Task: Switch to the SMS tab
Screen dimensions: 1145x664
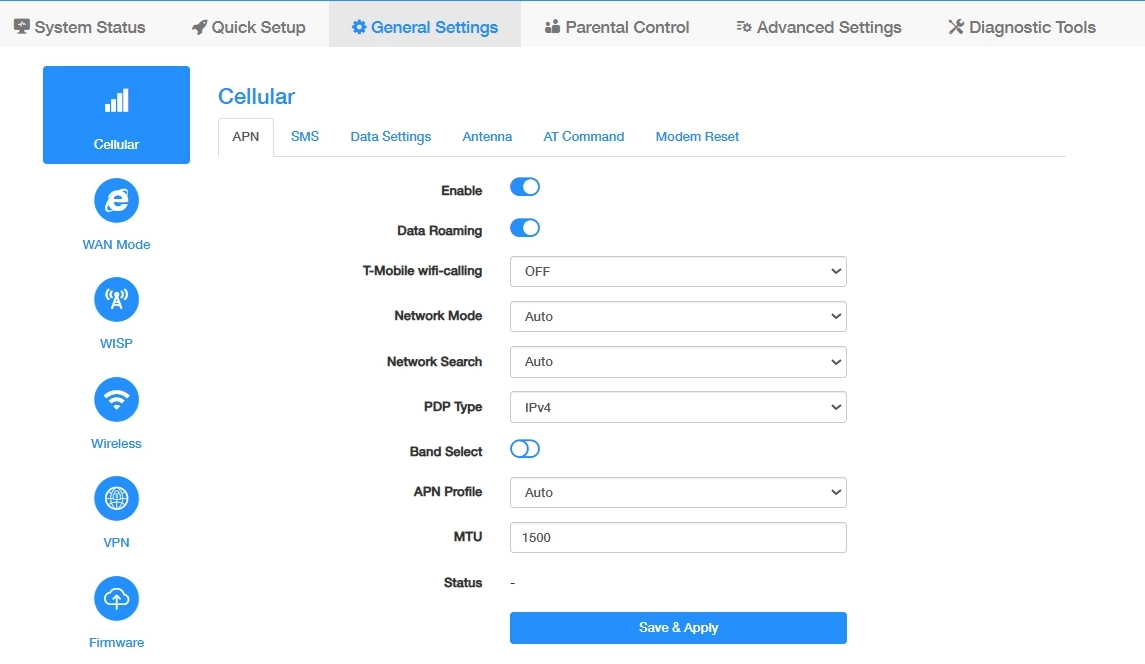Action: click(x=305, y=136)
